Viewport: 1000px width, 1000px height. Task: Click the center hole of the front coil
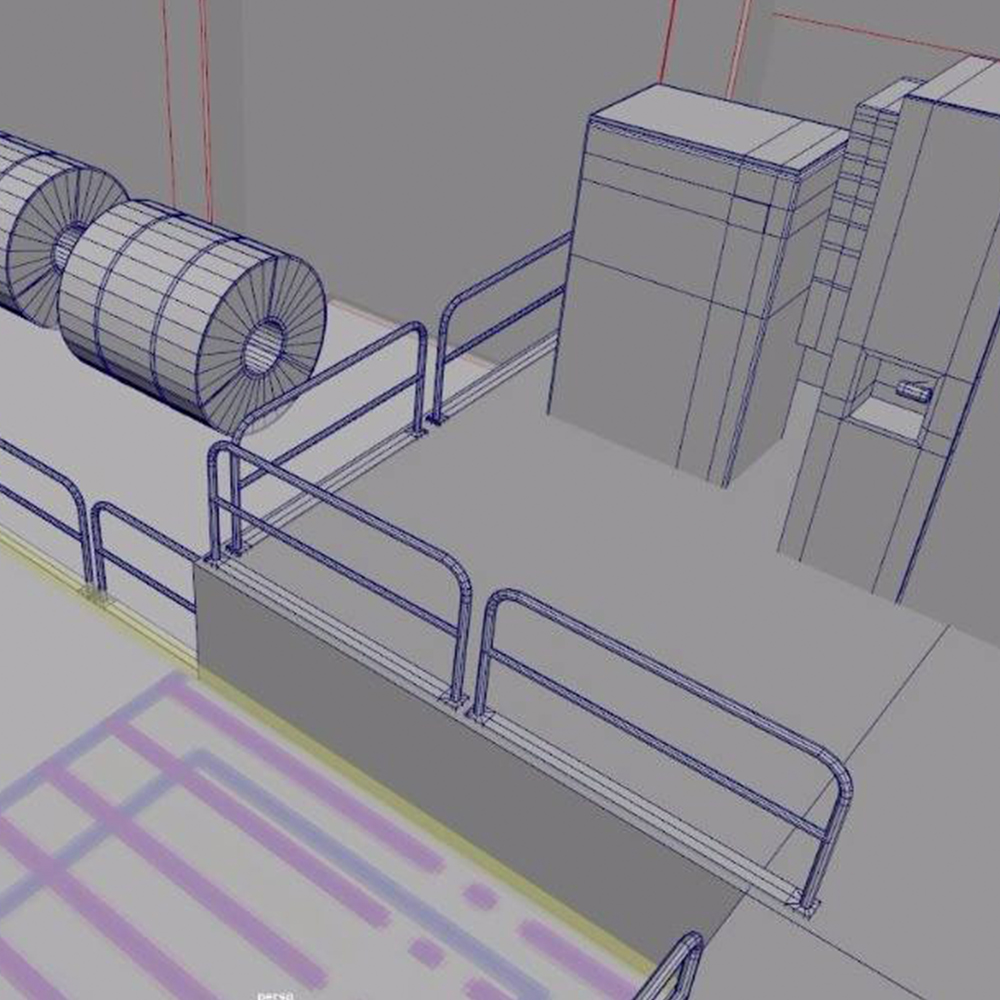tap(262, 350)
